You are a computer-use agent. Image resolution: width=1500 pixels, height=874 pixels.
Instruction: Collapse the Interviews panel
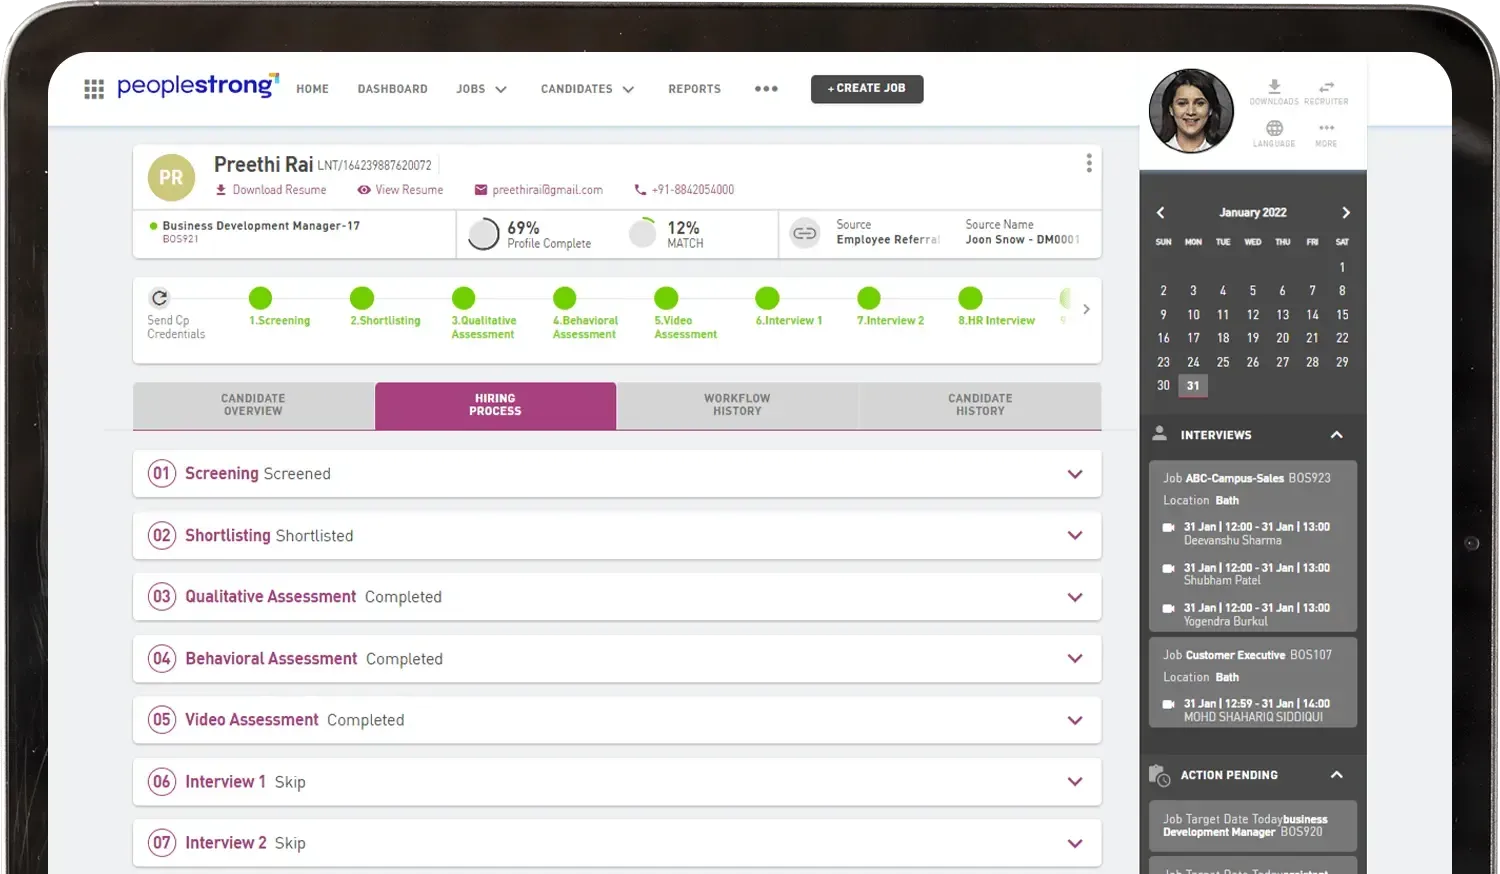click(x=1337, y=434)
